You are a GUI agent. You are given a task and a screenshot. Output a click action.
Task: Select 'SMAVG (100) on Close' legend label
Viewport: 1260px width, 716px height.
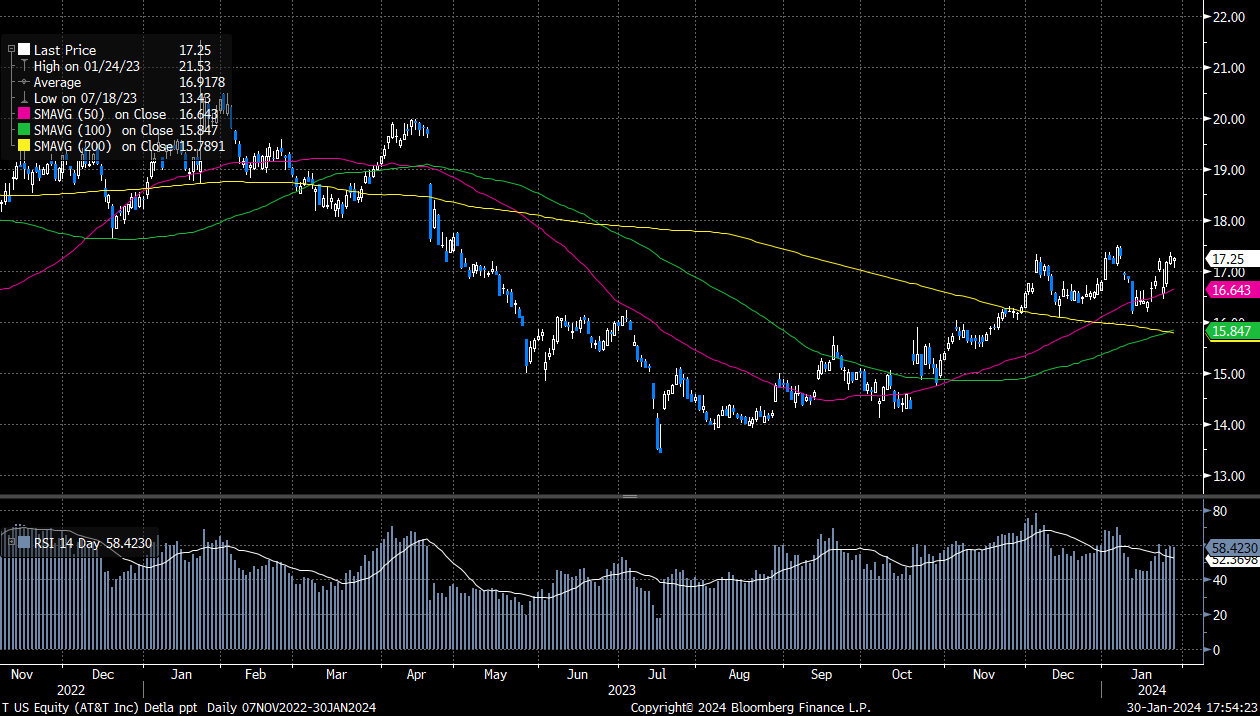pos(104,130)
